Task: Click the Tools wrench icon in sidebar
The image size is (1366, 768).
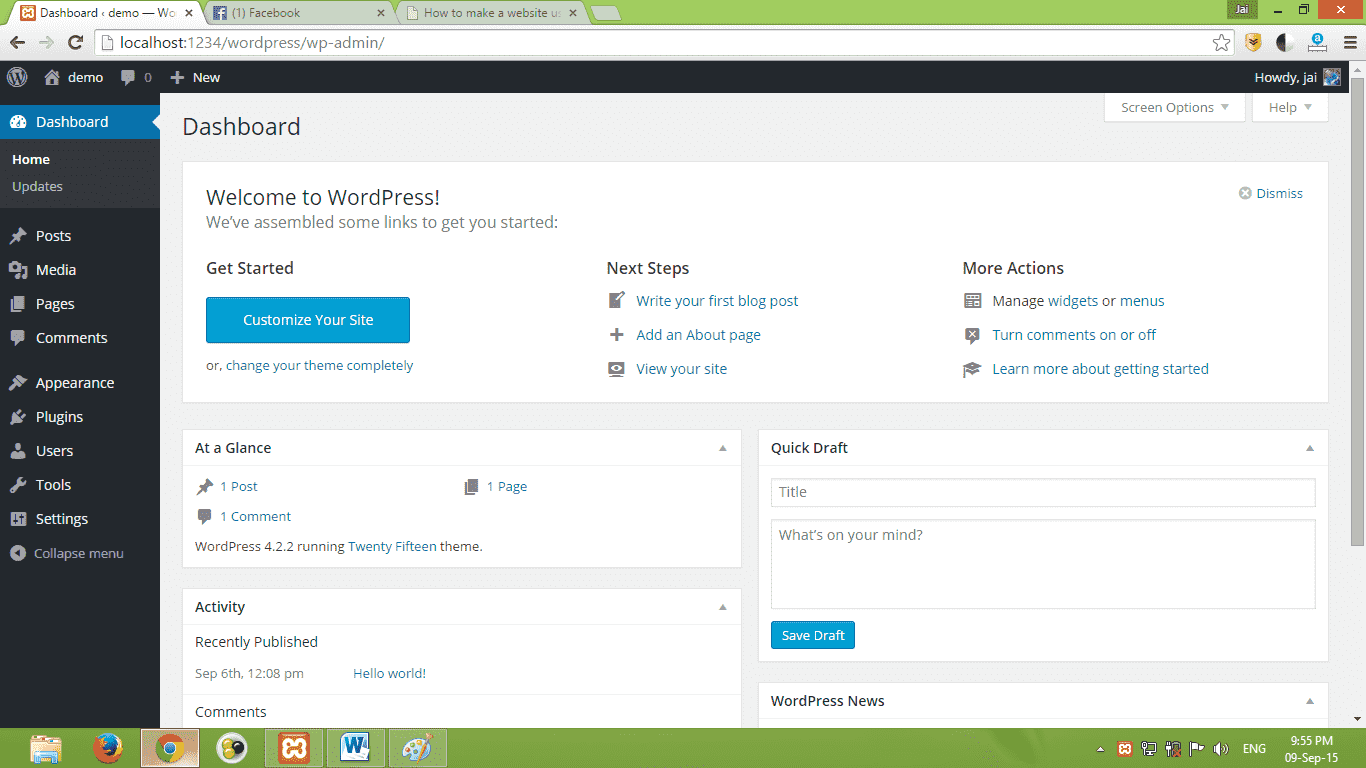Action: 18,485
